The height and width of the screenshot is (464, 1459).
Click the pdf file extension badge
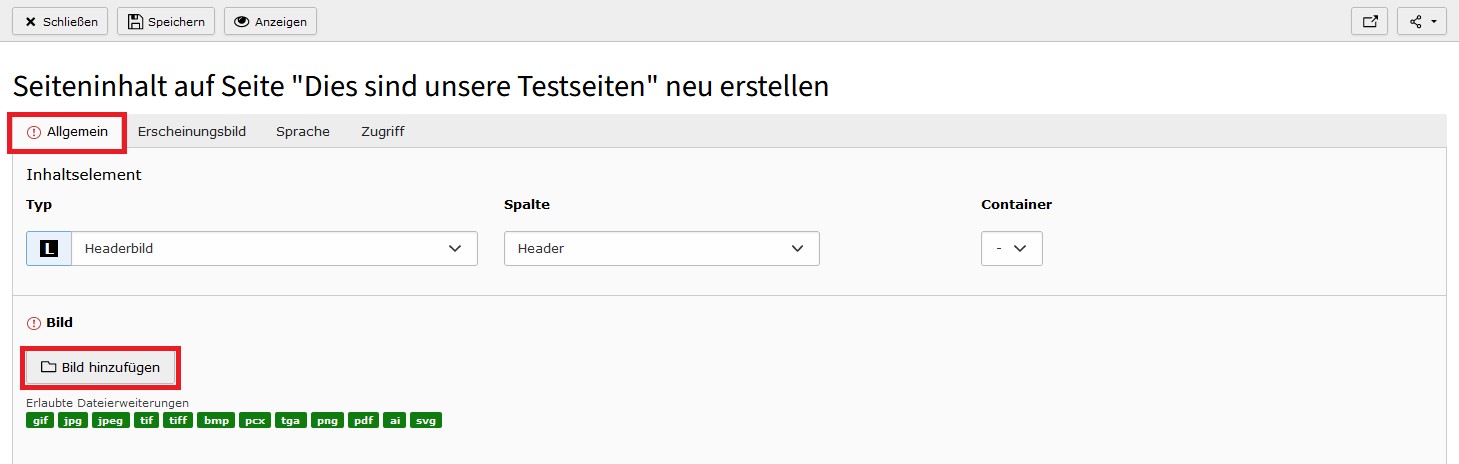point(363,421)
